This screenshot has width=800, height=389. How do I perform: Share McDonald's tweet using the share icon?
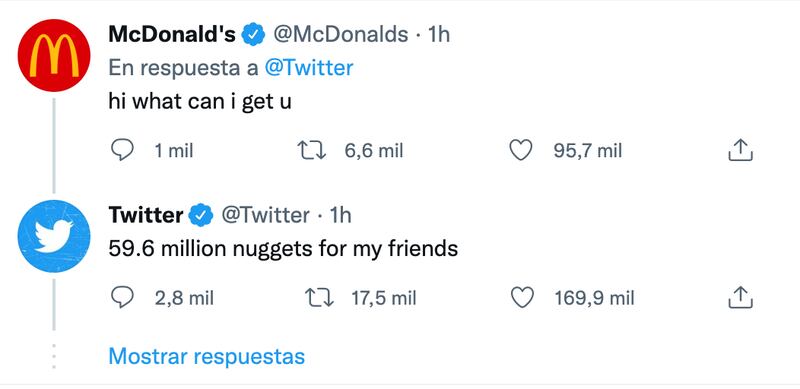tap(740, 150)
